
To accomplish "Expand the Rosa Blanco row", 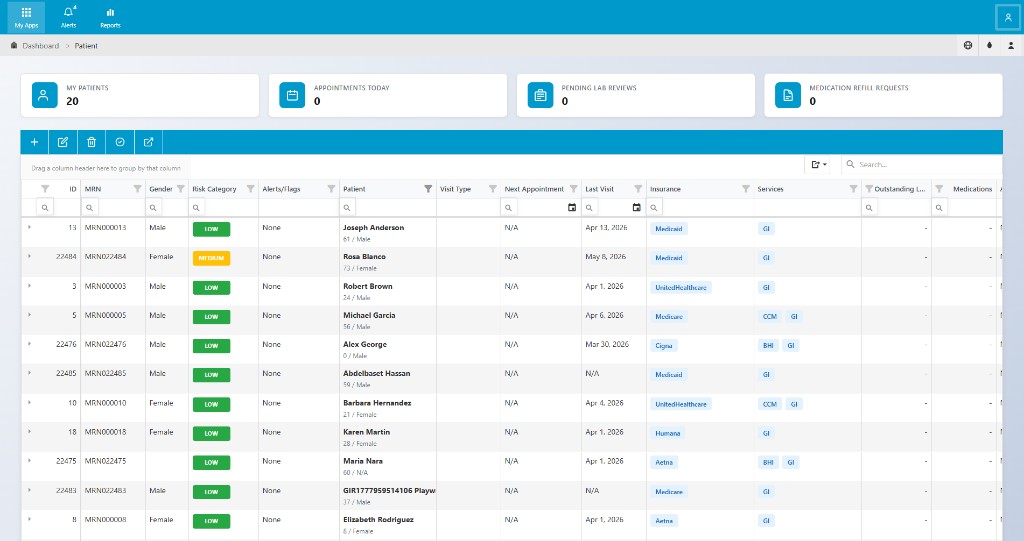I will (x=29, y=256).
